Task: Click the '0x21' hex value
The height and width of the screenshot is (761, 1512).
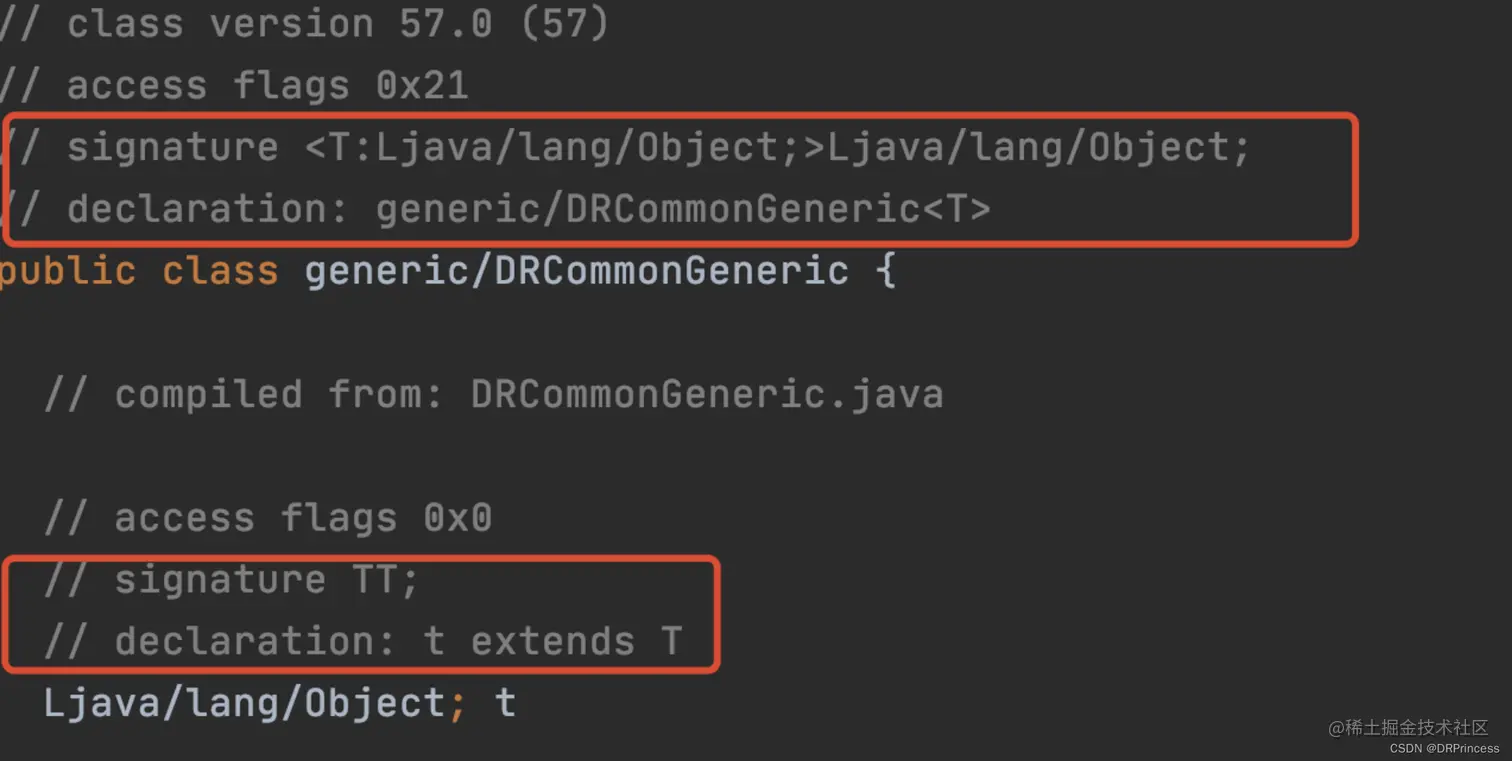Action: 422,85
